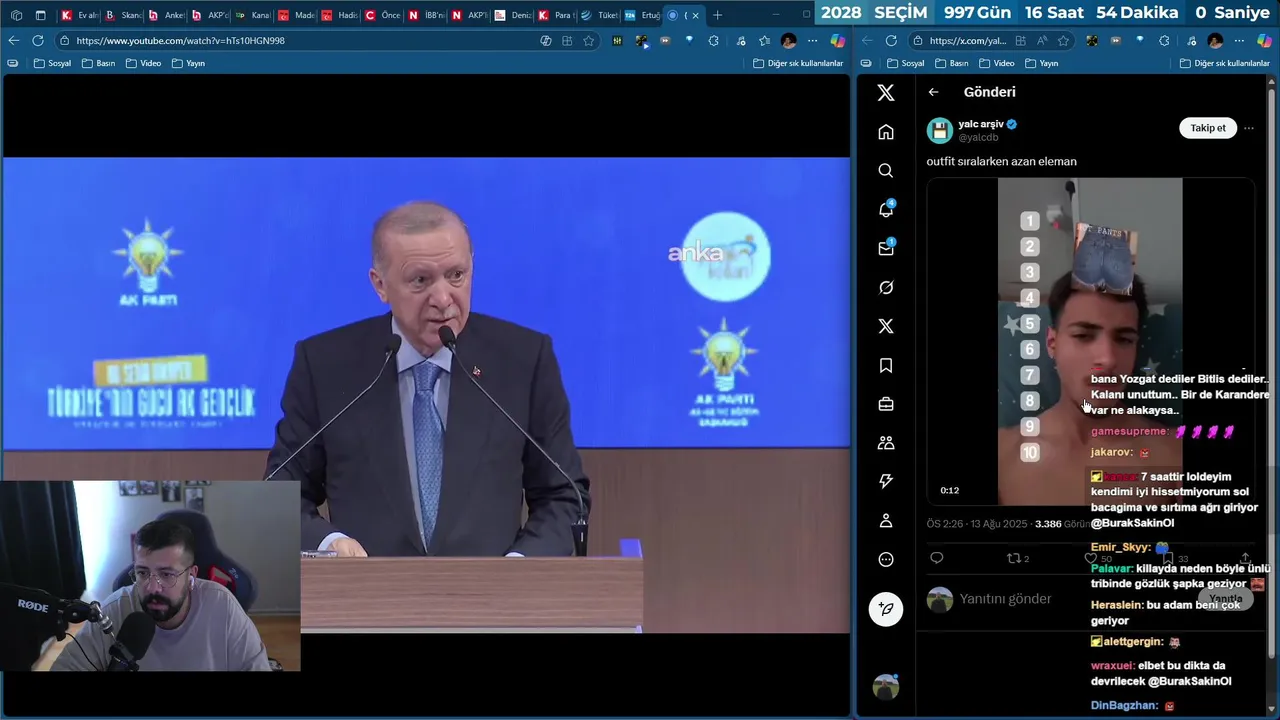Click post timestamp ÖS 2:26
This screenshot has width=1280, height=720.
tap(970, 524)
